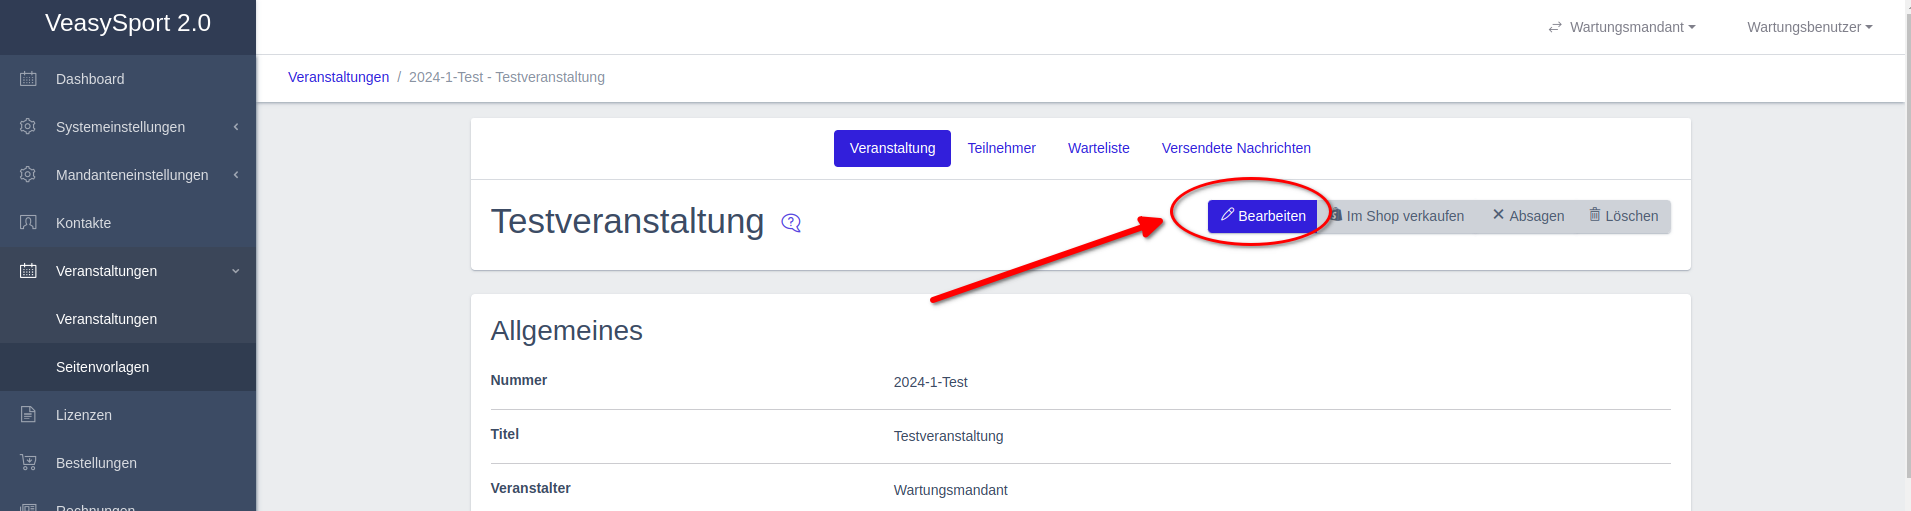Click the Veranstaltungen calendar icon in sidebar
This screenshot has height=511, width=1911.
(x=28, y=271)
